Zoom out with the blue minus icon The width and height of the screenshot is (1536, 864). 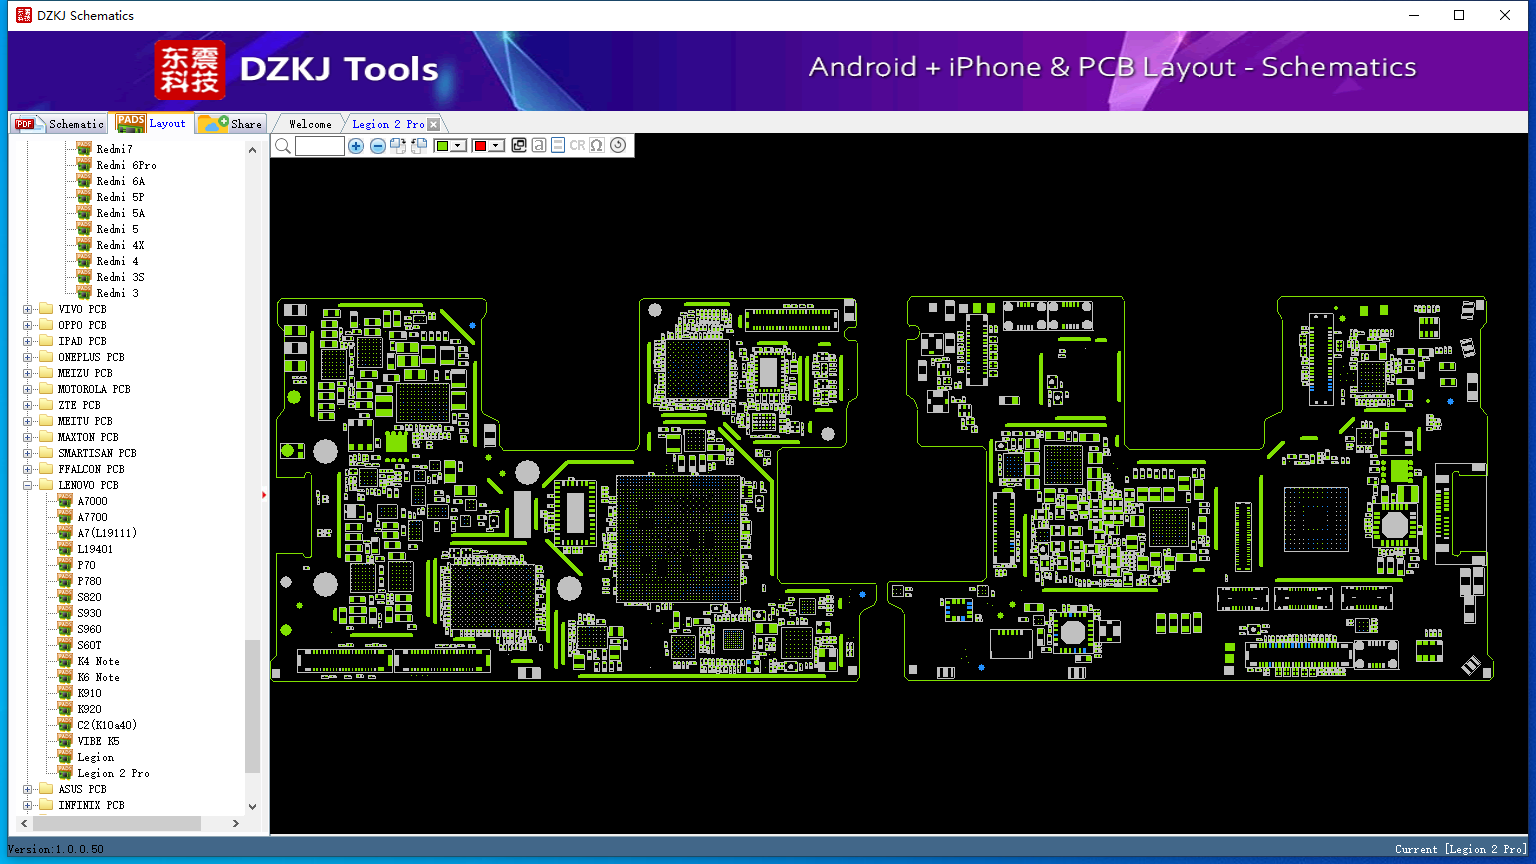[x=377, y=146]
